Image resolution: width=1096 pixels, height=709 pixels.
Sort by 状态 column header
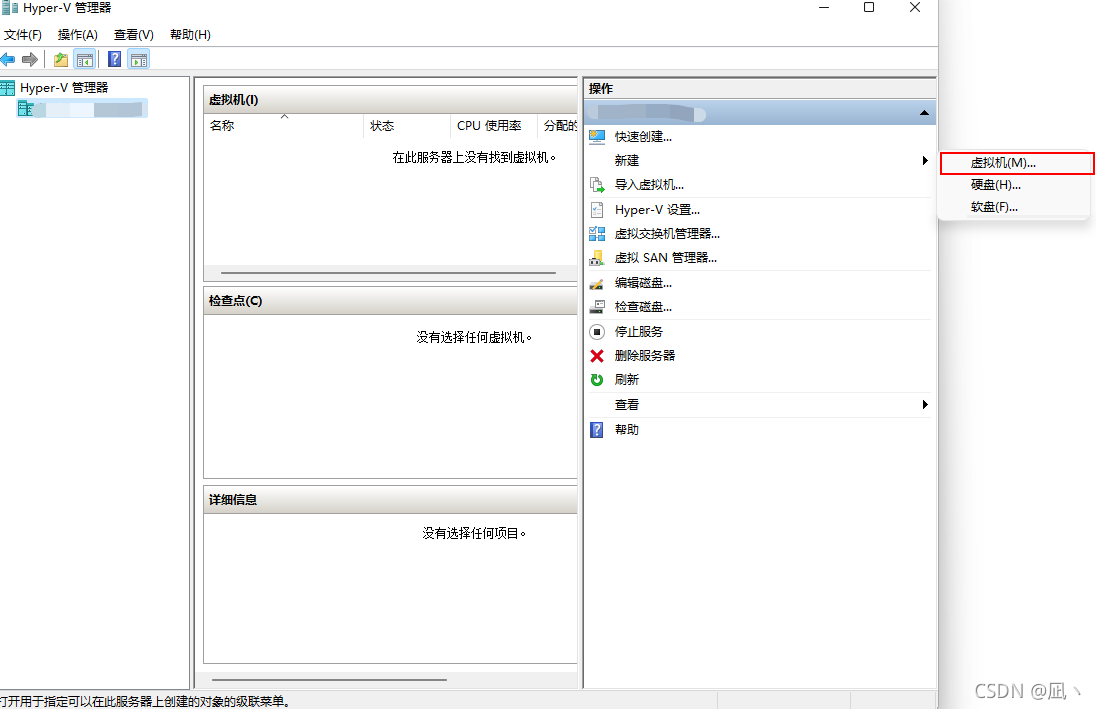click(408, 126)
